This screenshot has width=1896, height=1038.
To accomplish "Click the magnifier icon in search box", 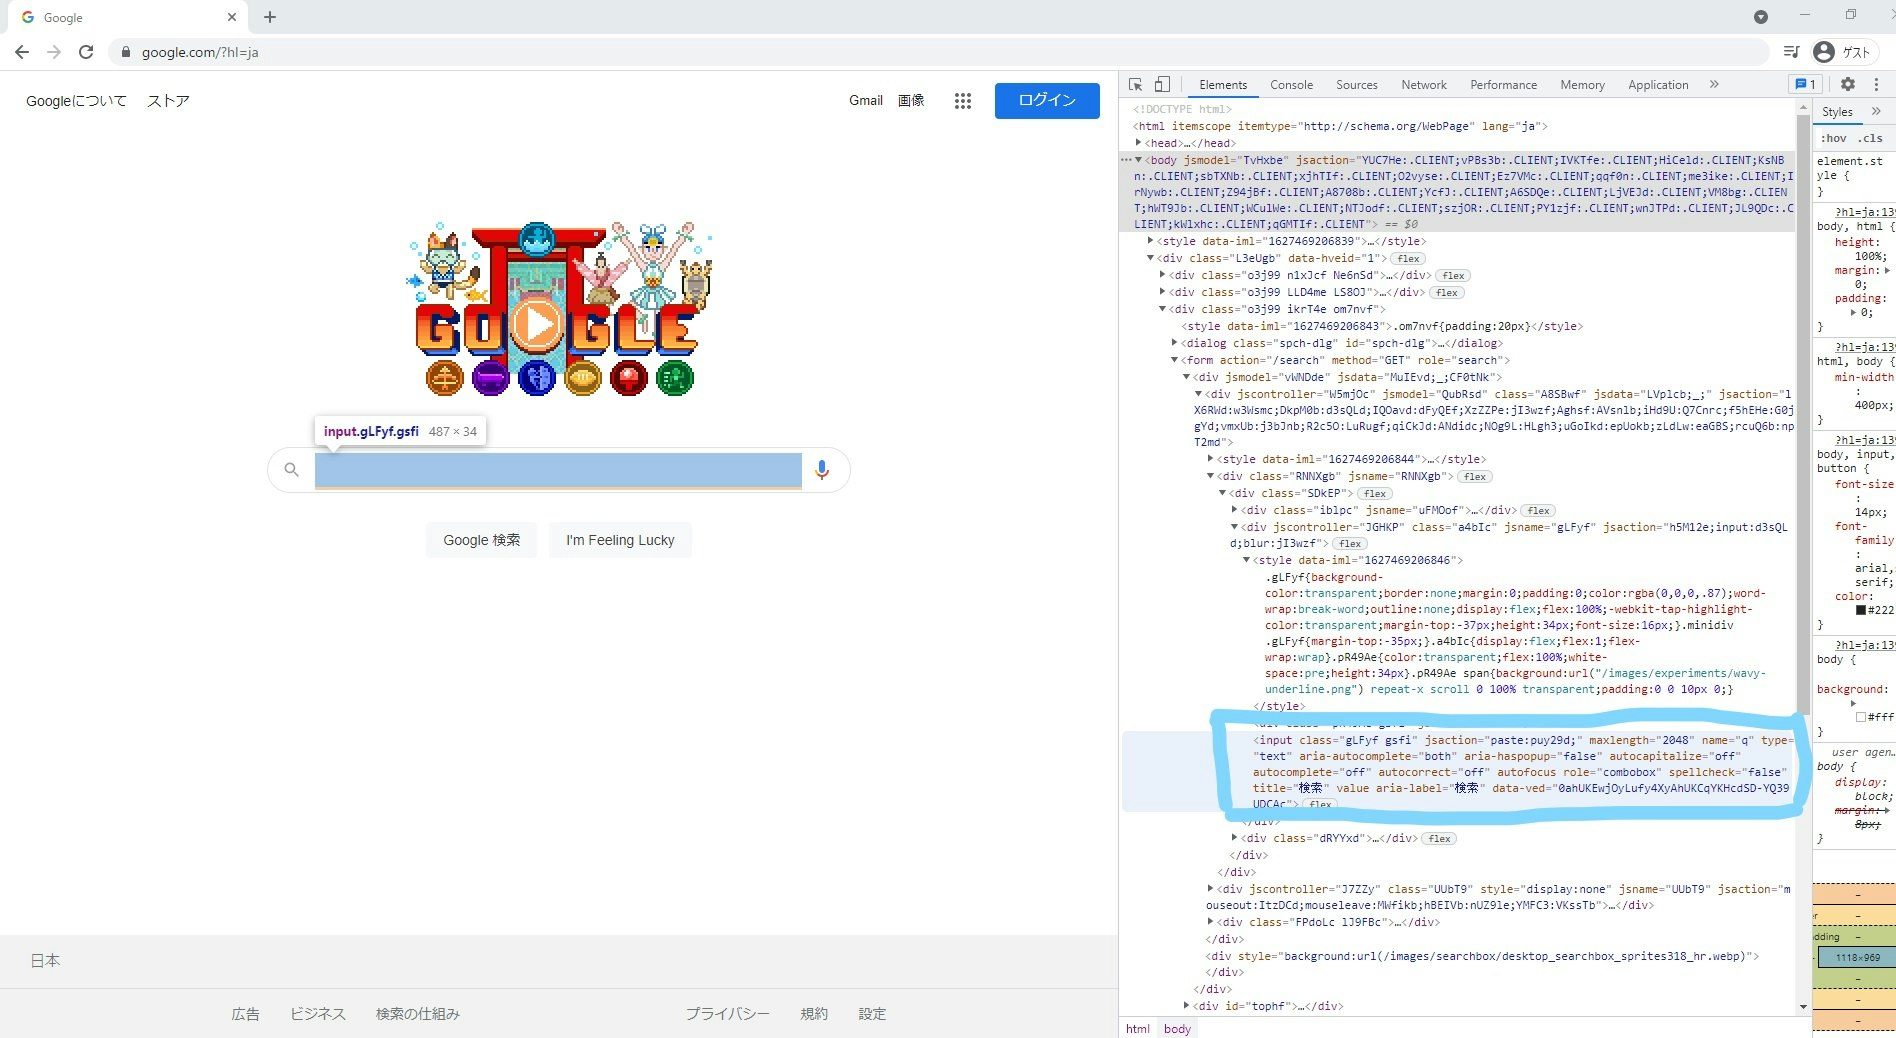I will point(291,469).
